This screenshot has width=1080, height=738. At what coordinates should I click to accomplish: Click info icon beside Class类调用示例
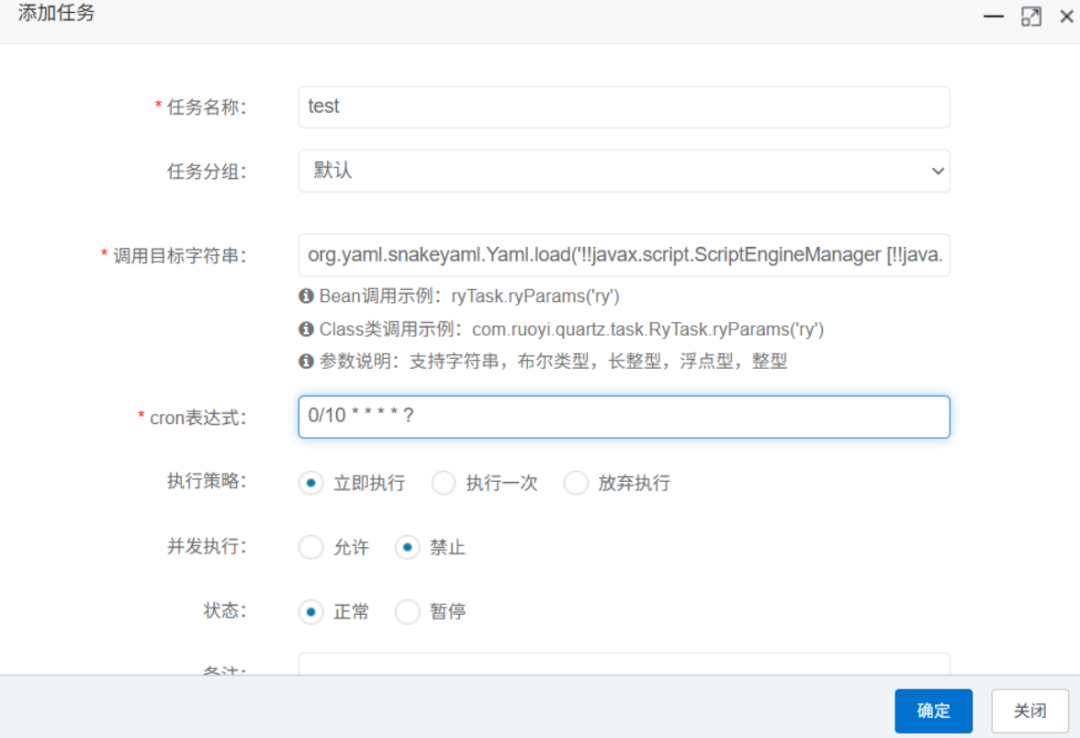306,329
